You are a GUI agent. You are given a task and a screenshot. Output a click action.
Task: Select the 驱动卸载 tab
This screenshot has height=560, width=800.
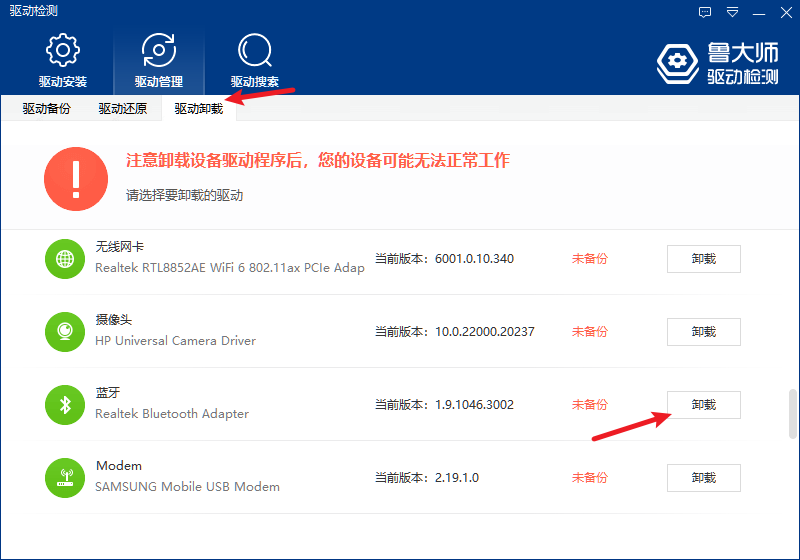point(199,109)
